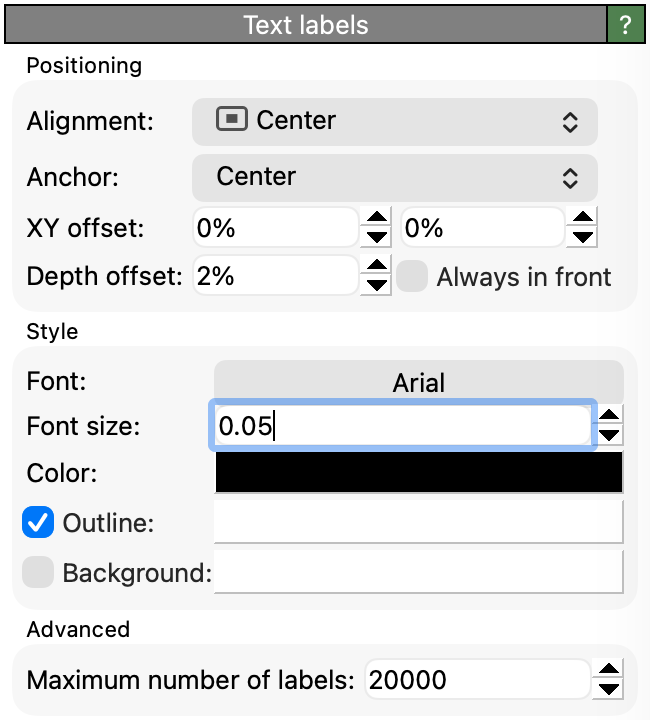The width and height of the screenshot is (650, 720).
Task: Increase the first XY offset value
Action: tap(376, 217)
